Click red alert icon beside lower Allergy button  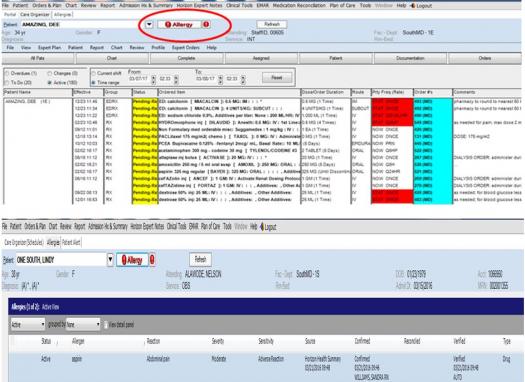(x=152, y=260)
